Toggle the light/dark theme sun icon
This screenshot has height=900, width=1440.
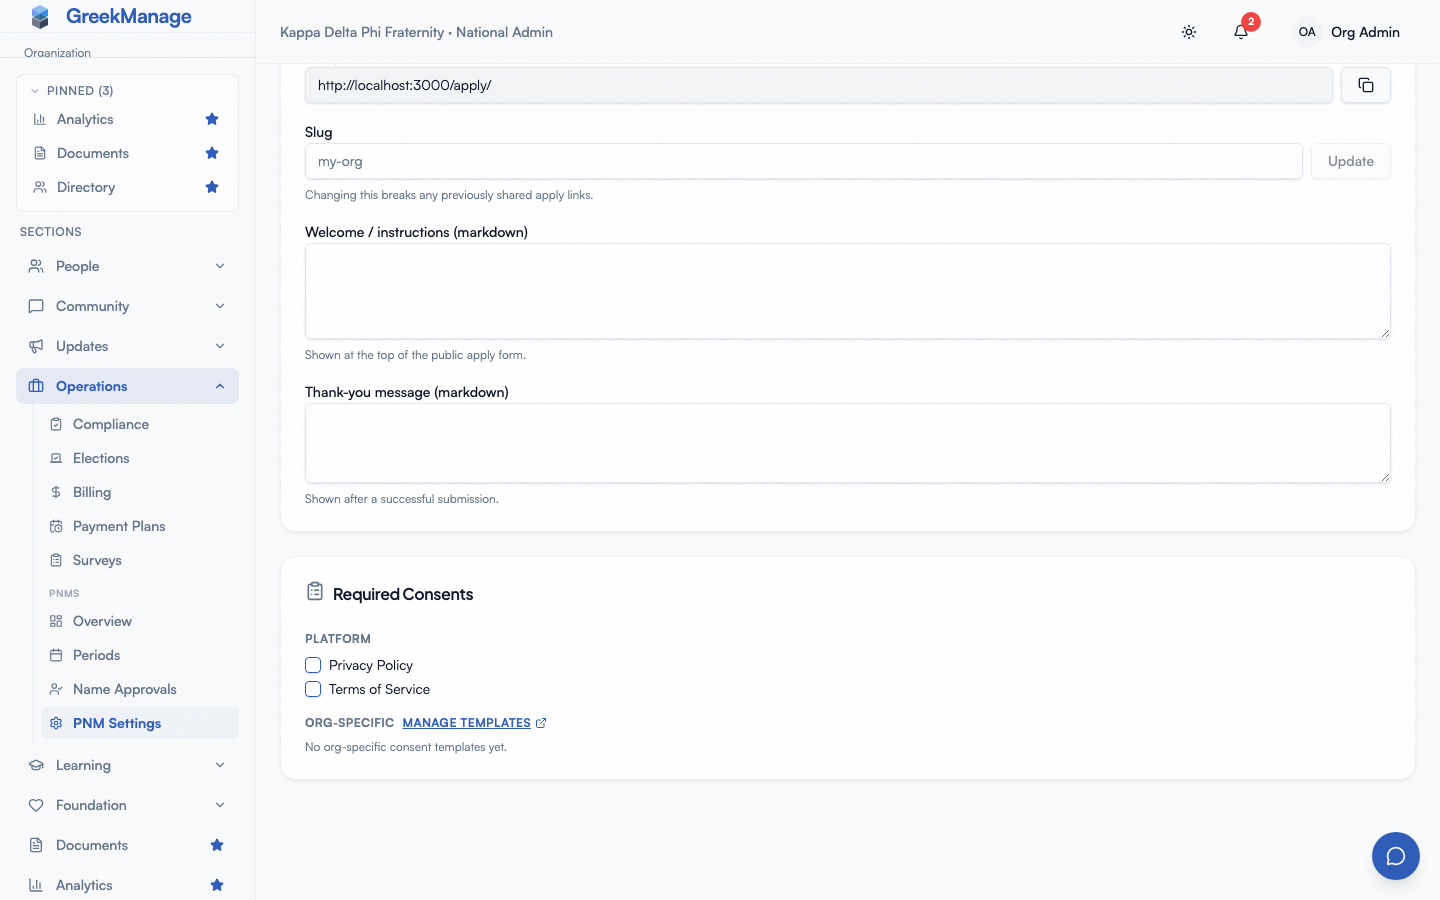pos(1189,32)
